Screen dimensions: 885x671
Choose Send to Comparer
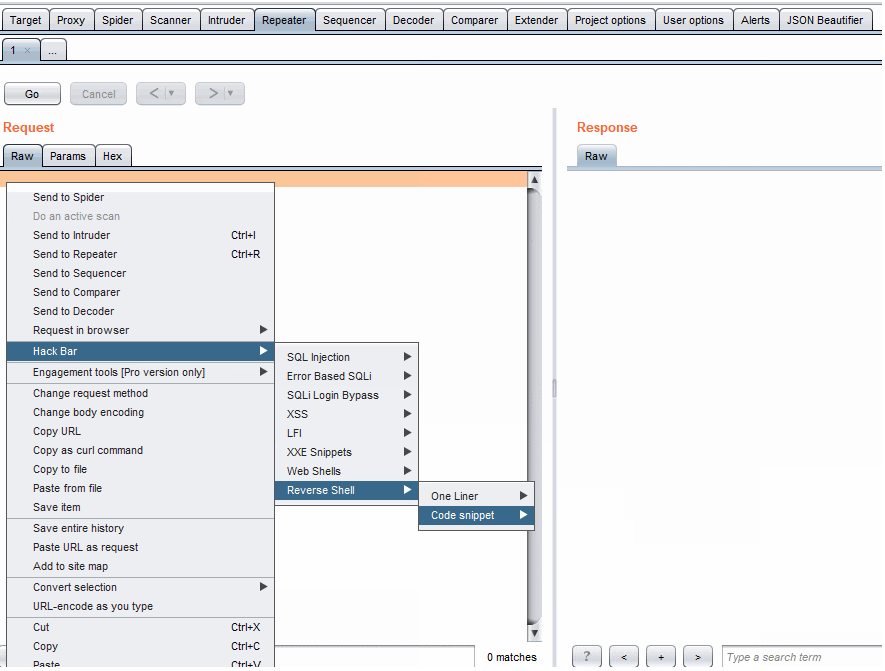[x=141, y=292]
